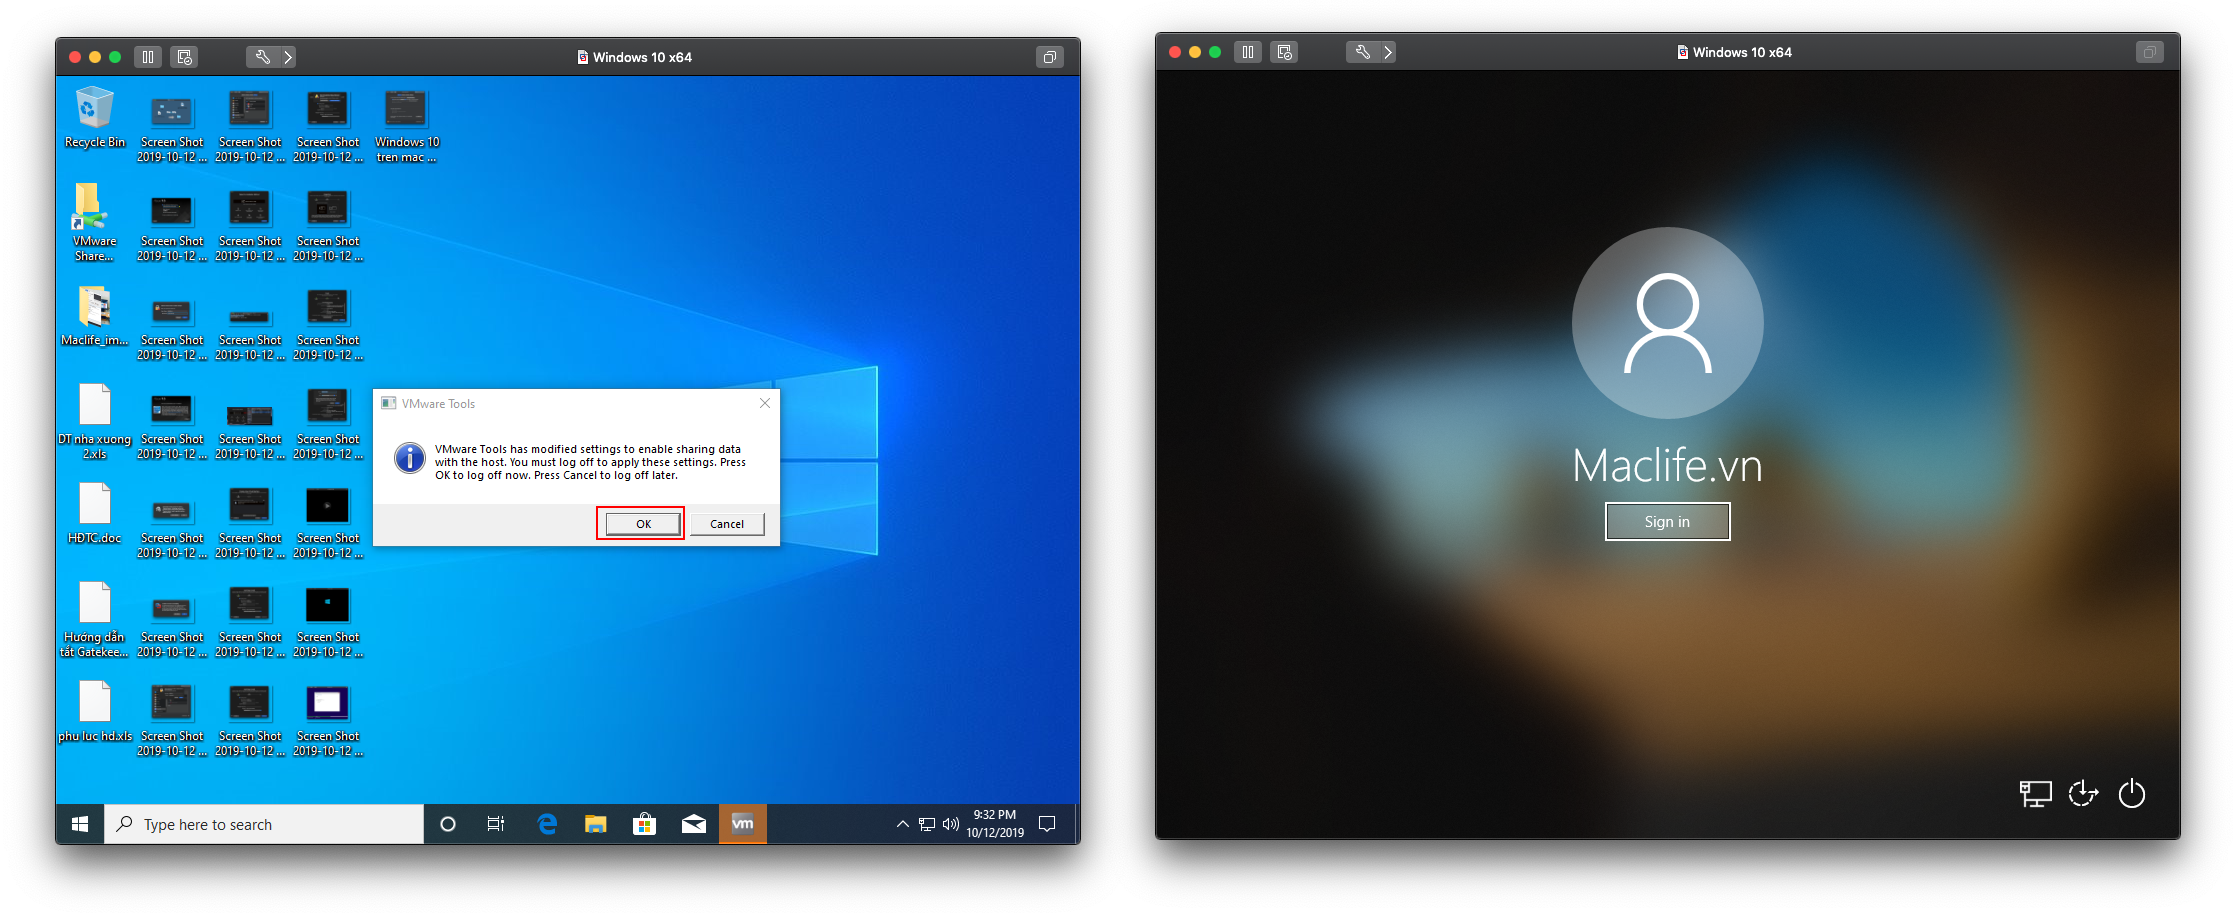Toggle single window mode in the VM titlebar
2233x918 pixels.
[x=1049, y=57]
